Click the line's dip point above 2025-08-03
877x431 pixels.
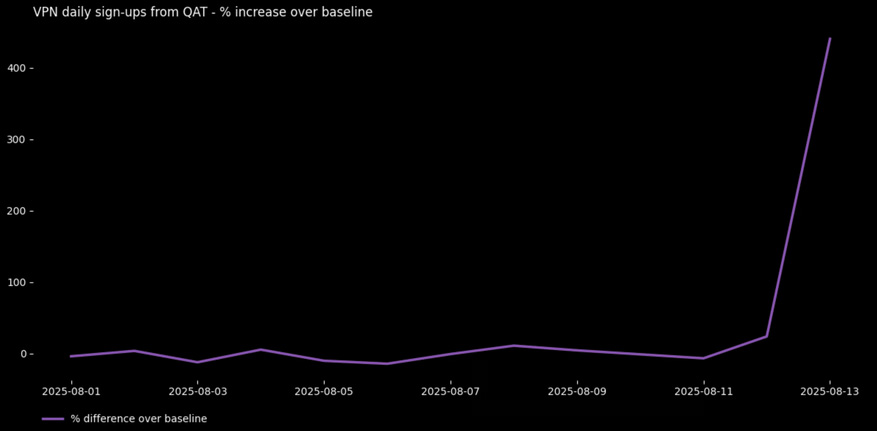point(197,362)
